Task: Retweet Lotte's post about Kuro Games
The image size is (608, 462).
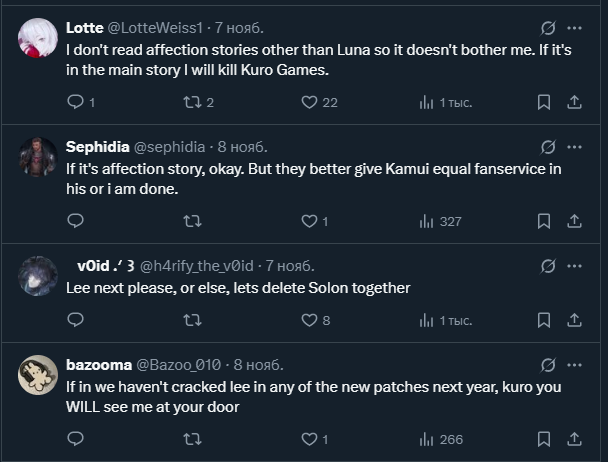Action: pos(193,102)
